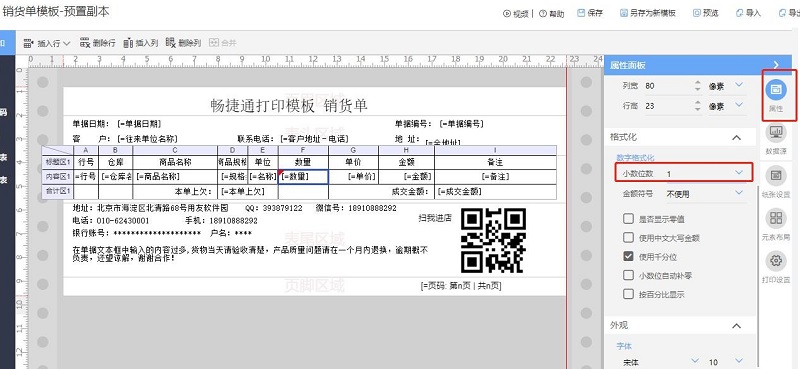Open the 属性 properties panel icon
This screenshot has height=369, width=800.
[776, 89]
